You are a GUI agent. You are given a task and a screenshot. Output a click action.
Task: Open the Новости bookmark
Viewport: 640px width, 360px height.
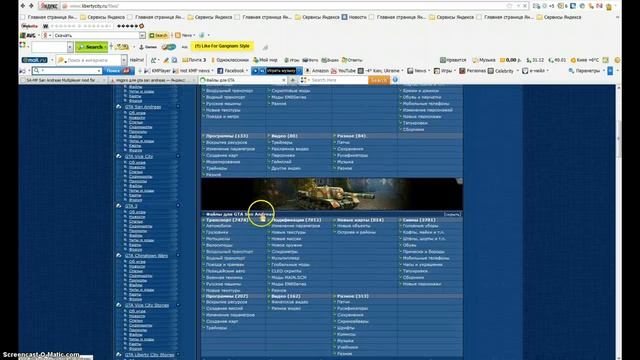tap(354, 17)
